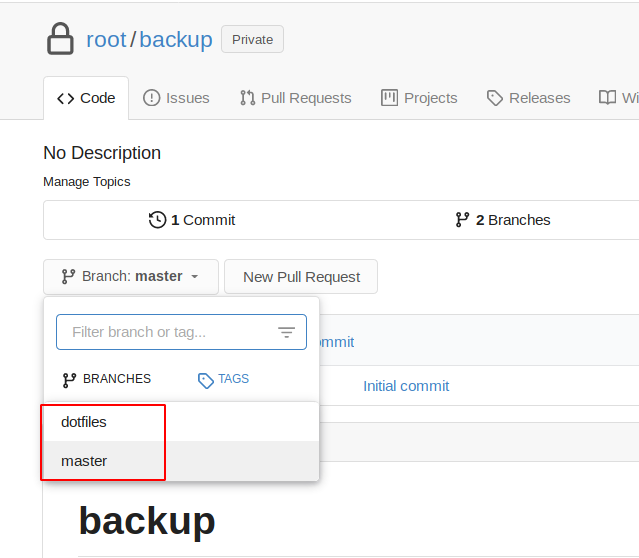
Task: Select the dotfiles branch from the list
Action: 181,422
